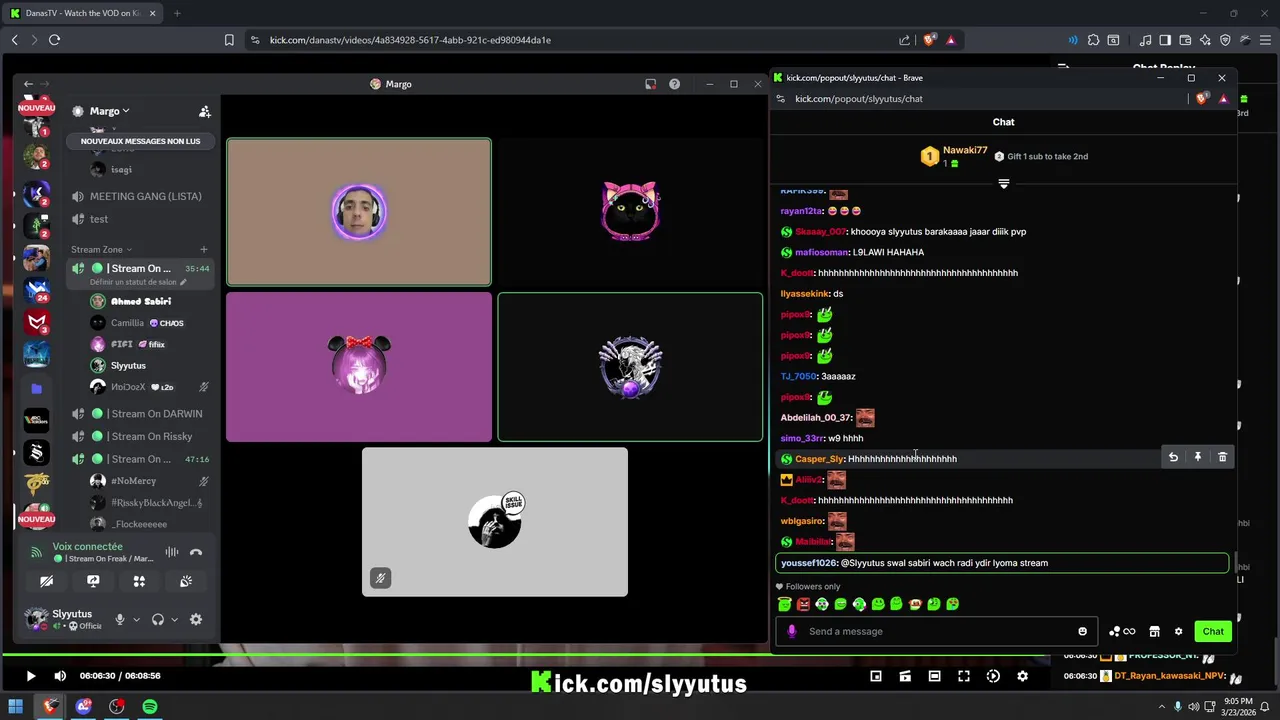Open emoji picker in message box

(x=1082, y=631)
